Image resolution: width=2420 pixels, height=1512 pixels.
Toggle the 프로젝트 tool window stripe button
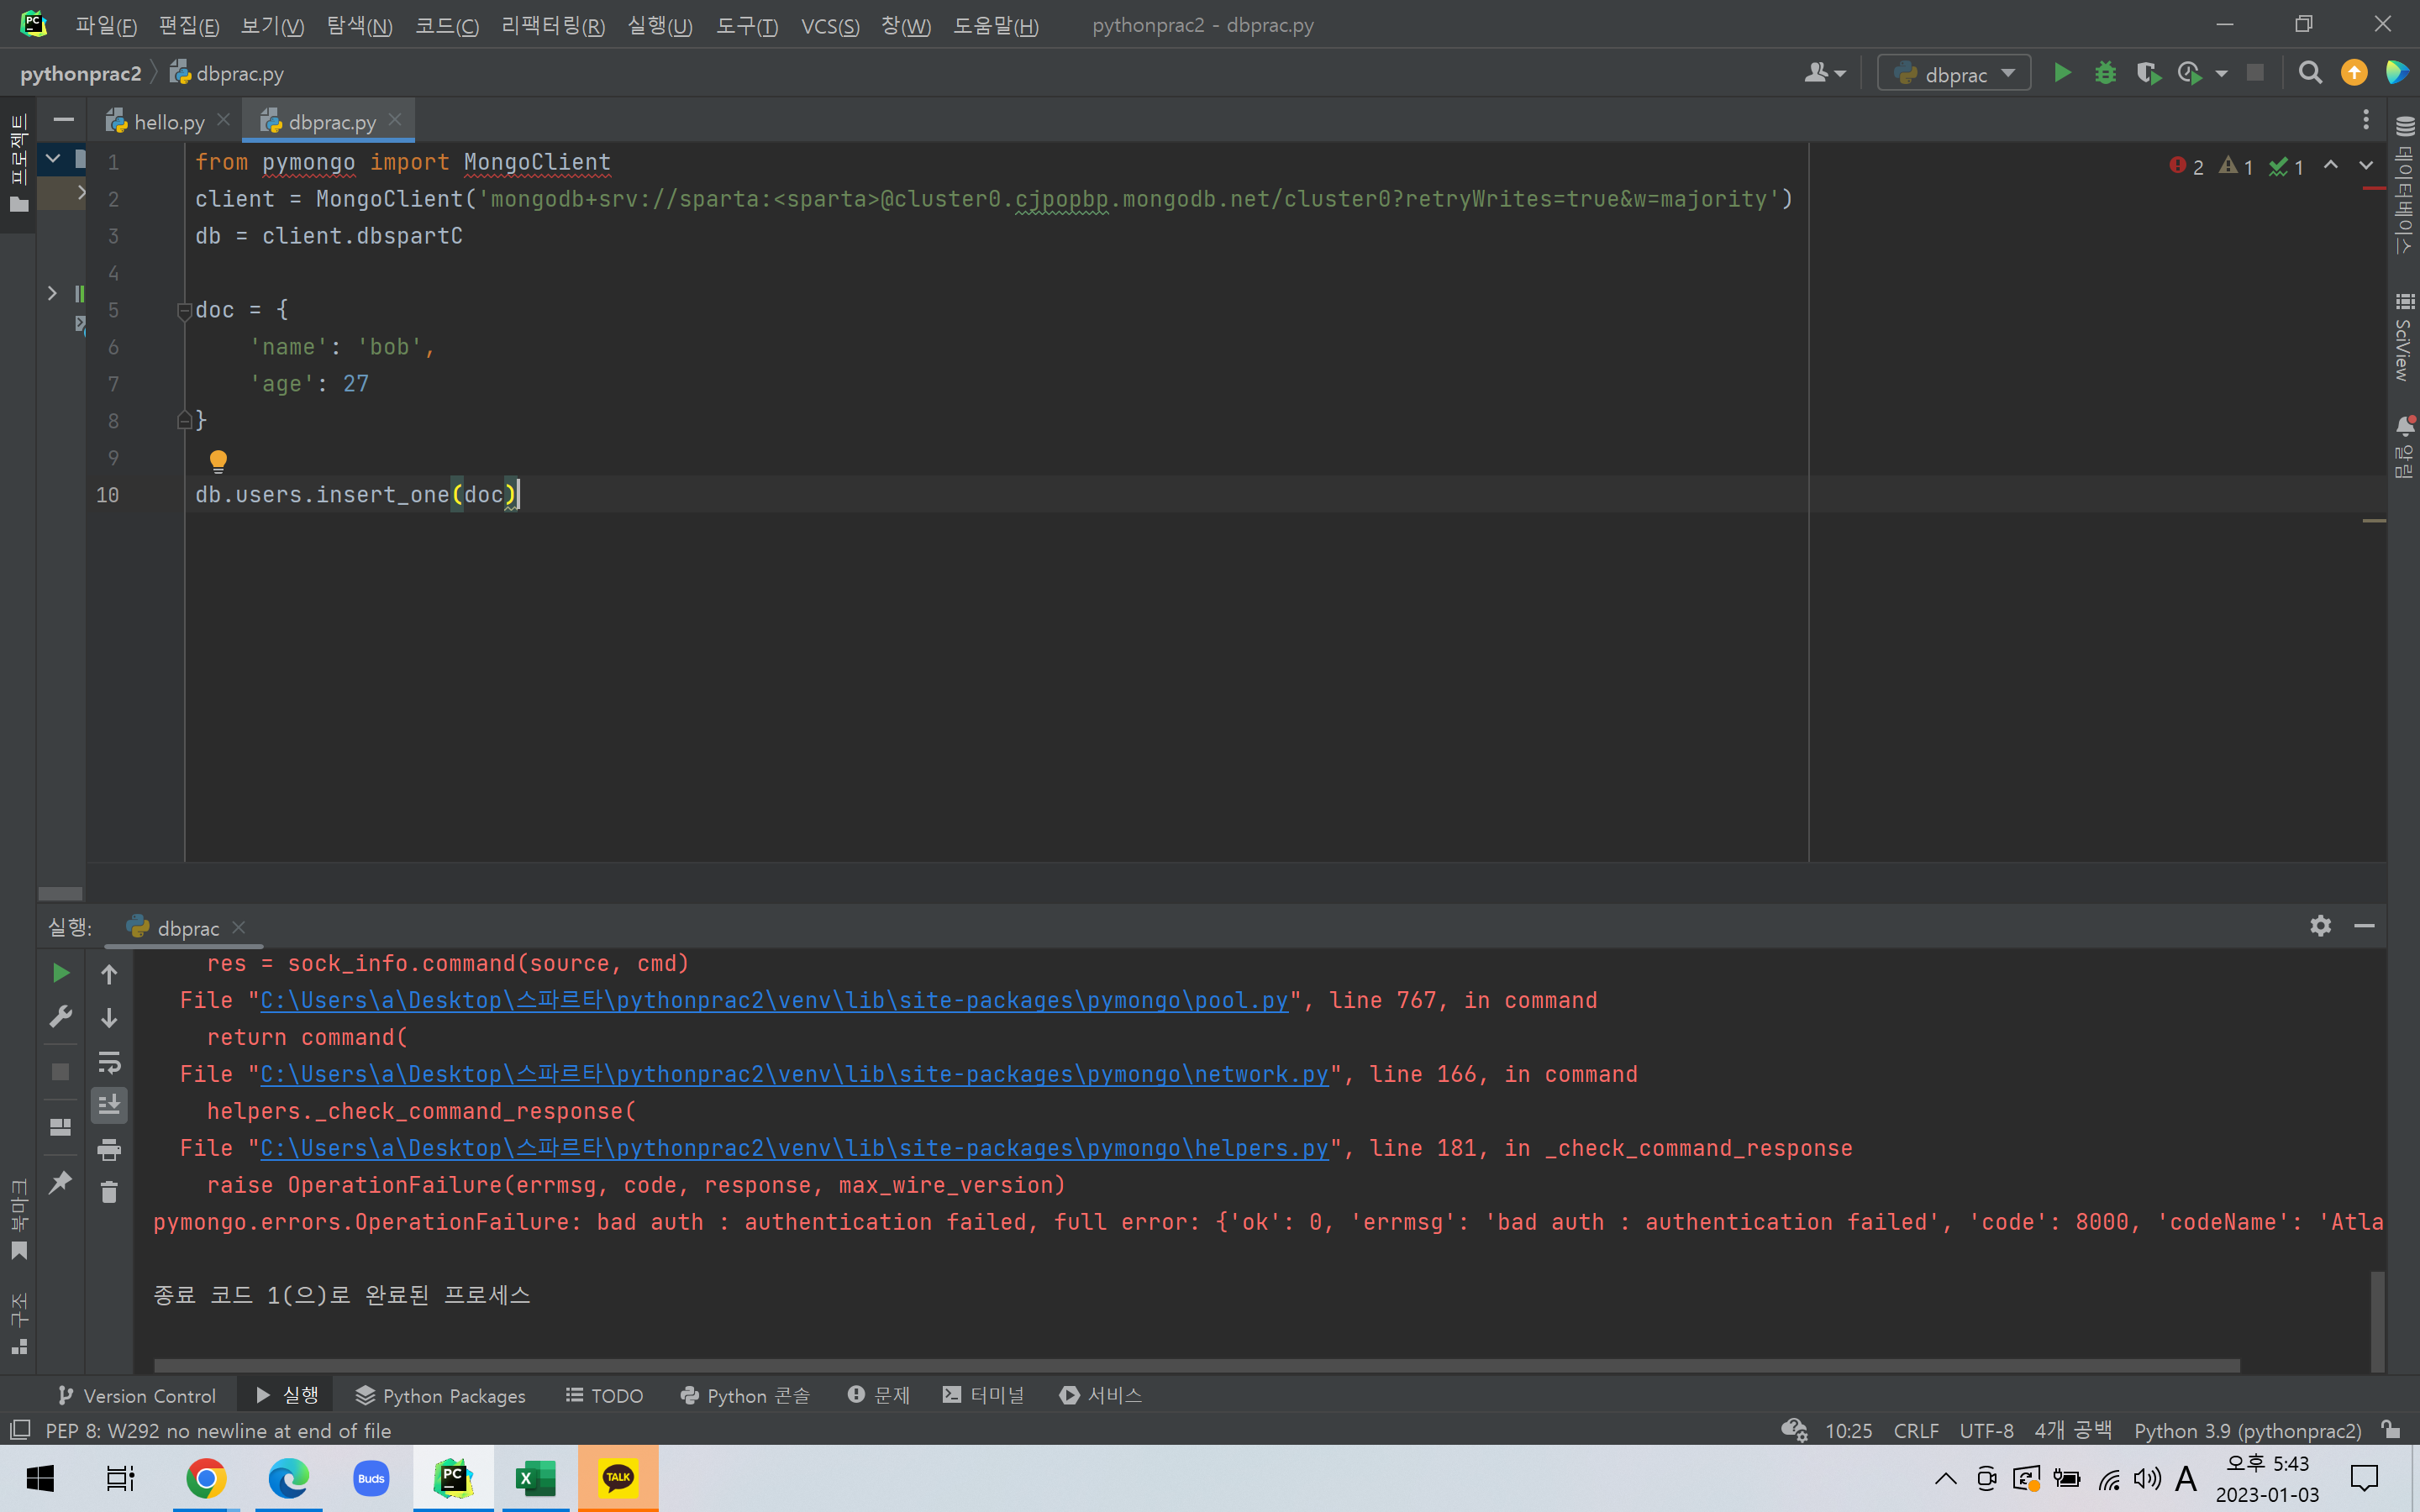pos(18,163)
